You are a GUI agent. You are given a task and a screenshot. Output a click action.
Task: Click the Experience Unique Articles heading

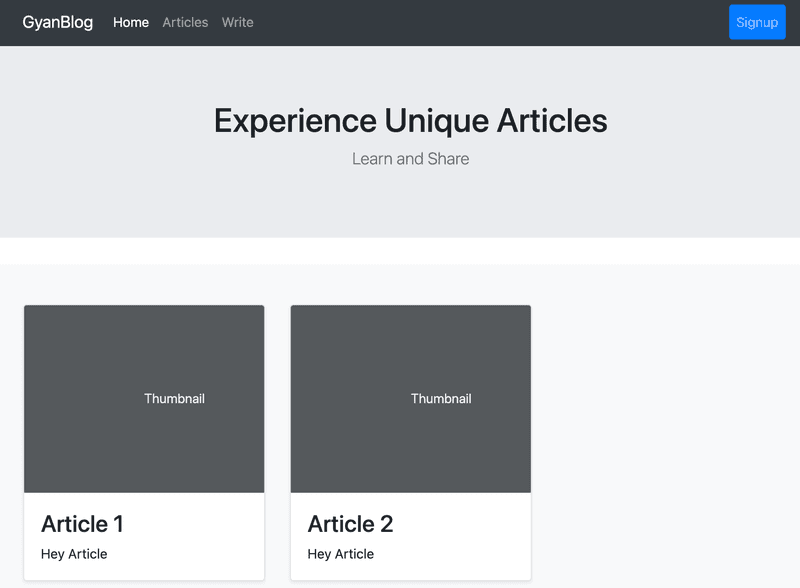click(409, 121)
